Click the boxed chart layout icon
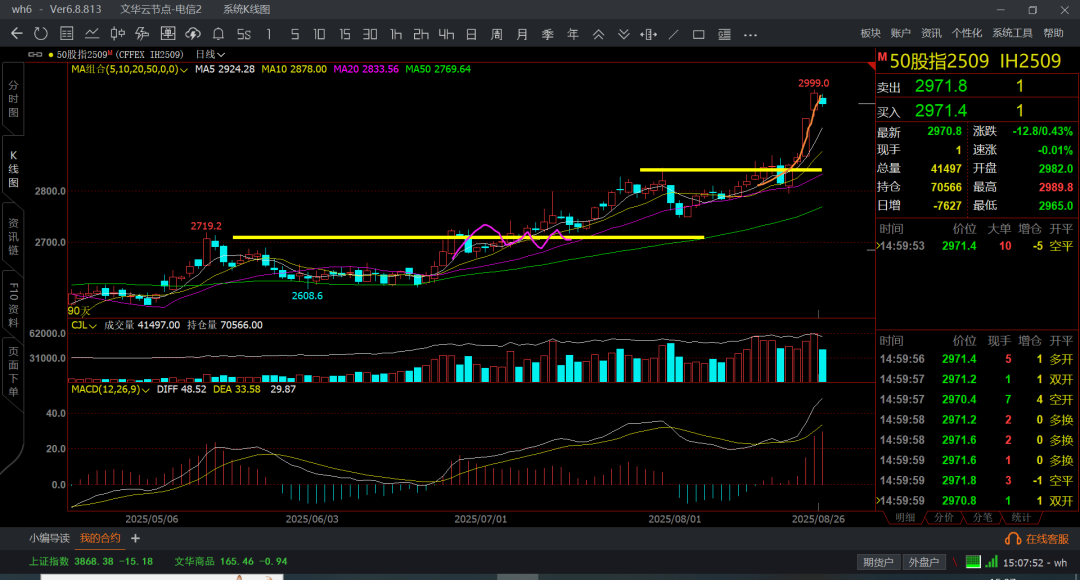Viewport: 1080px width, 580px height. (167, 34)
